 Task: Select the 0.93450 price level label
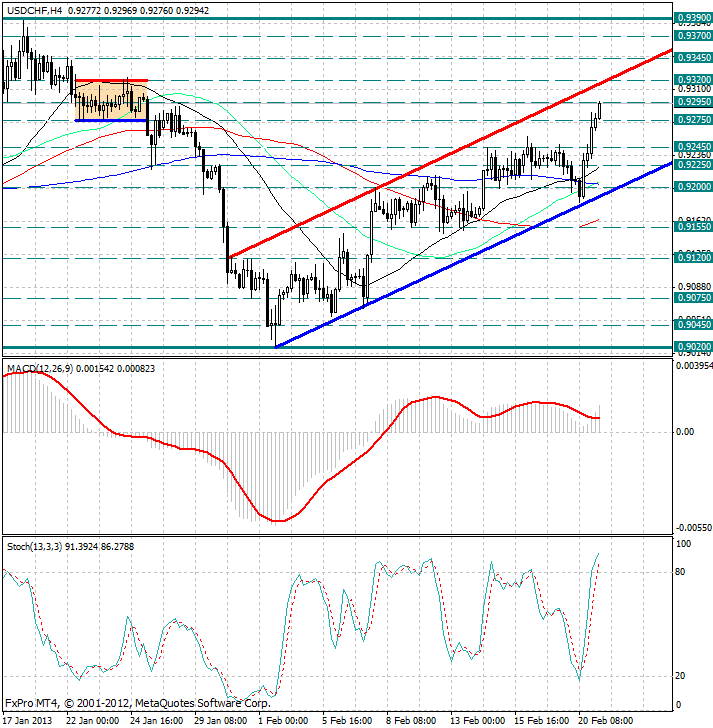[x=694, y=58]
